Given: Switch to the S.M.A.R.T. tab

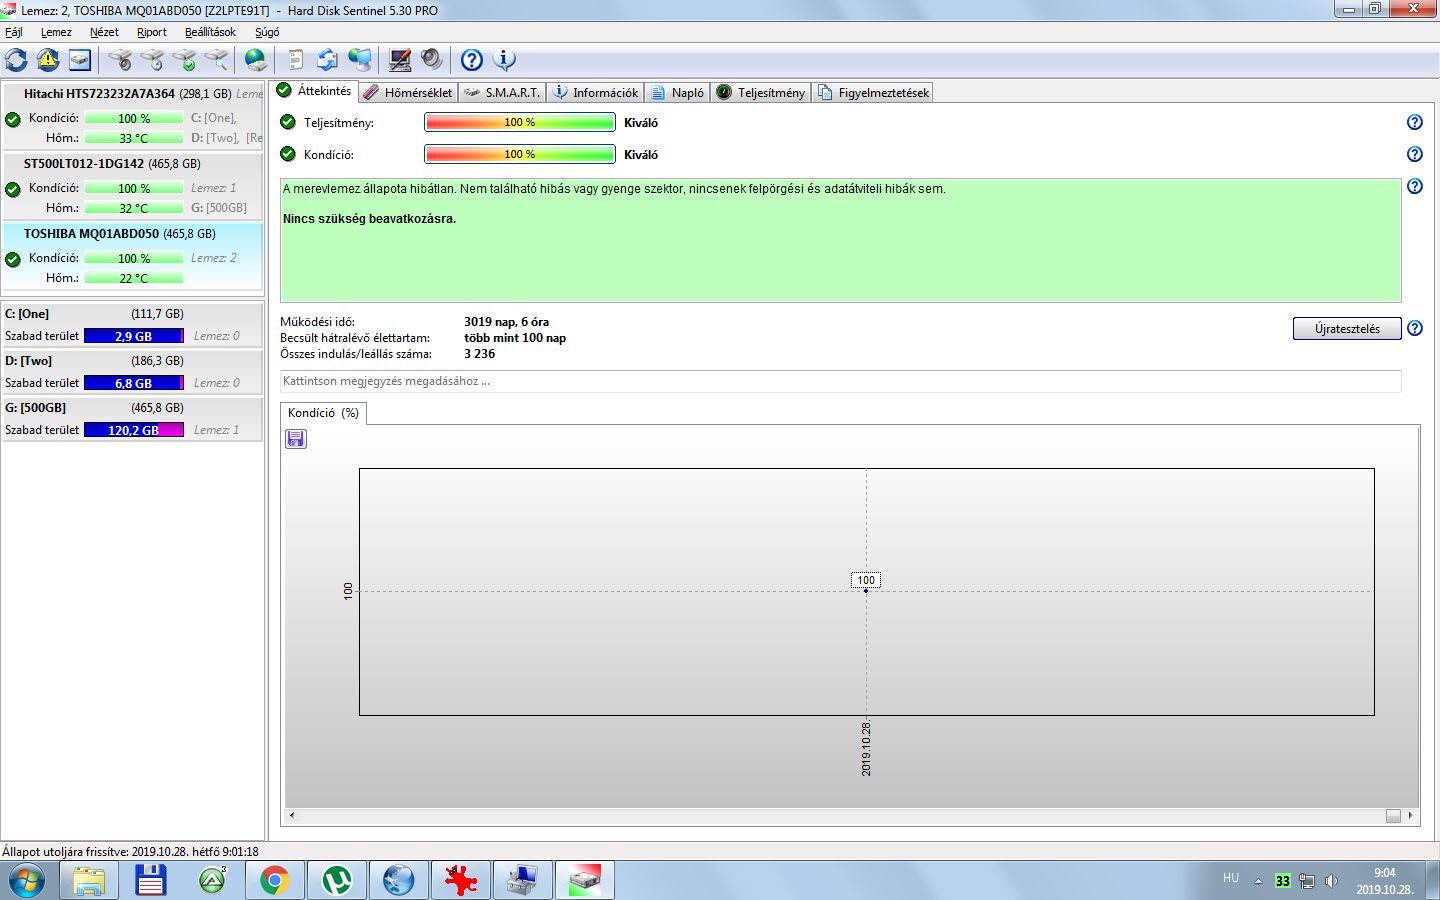Looking at the screenshot, I should (x=503, y=92).
